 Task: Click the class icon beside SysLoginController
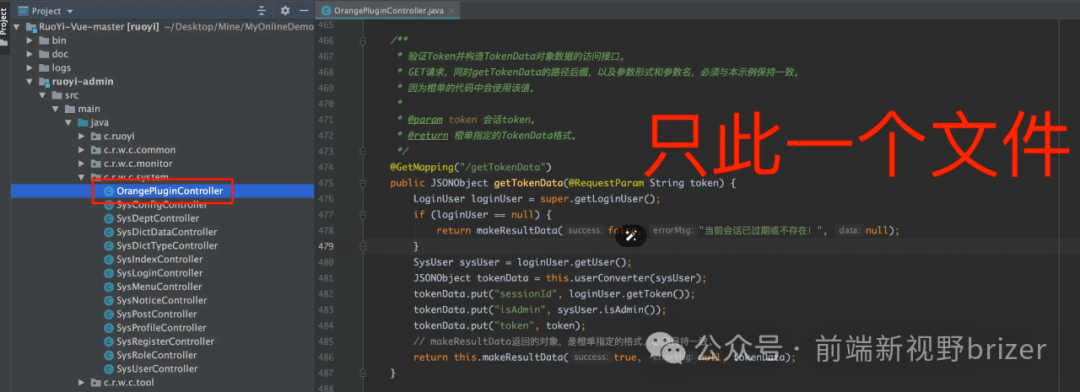(108, 273)
